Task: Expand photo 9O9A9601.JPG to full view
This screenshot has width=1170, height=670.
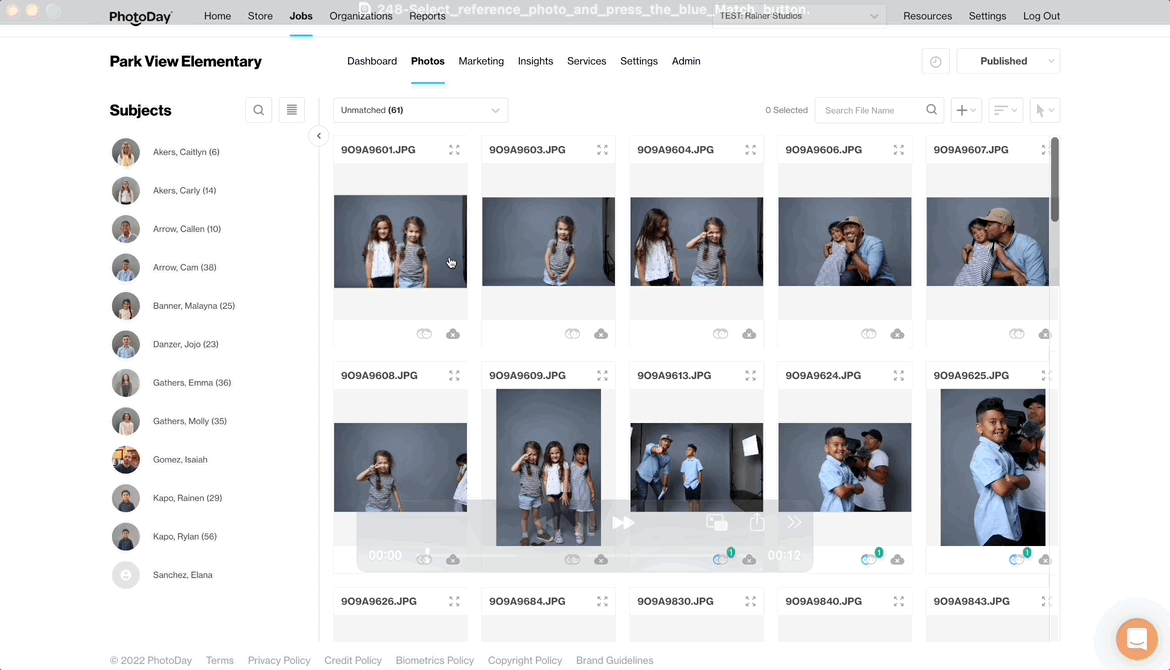Action: [x=454, y=150]
